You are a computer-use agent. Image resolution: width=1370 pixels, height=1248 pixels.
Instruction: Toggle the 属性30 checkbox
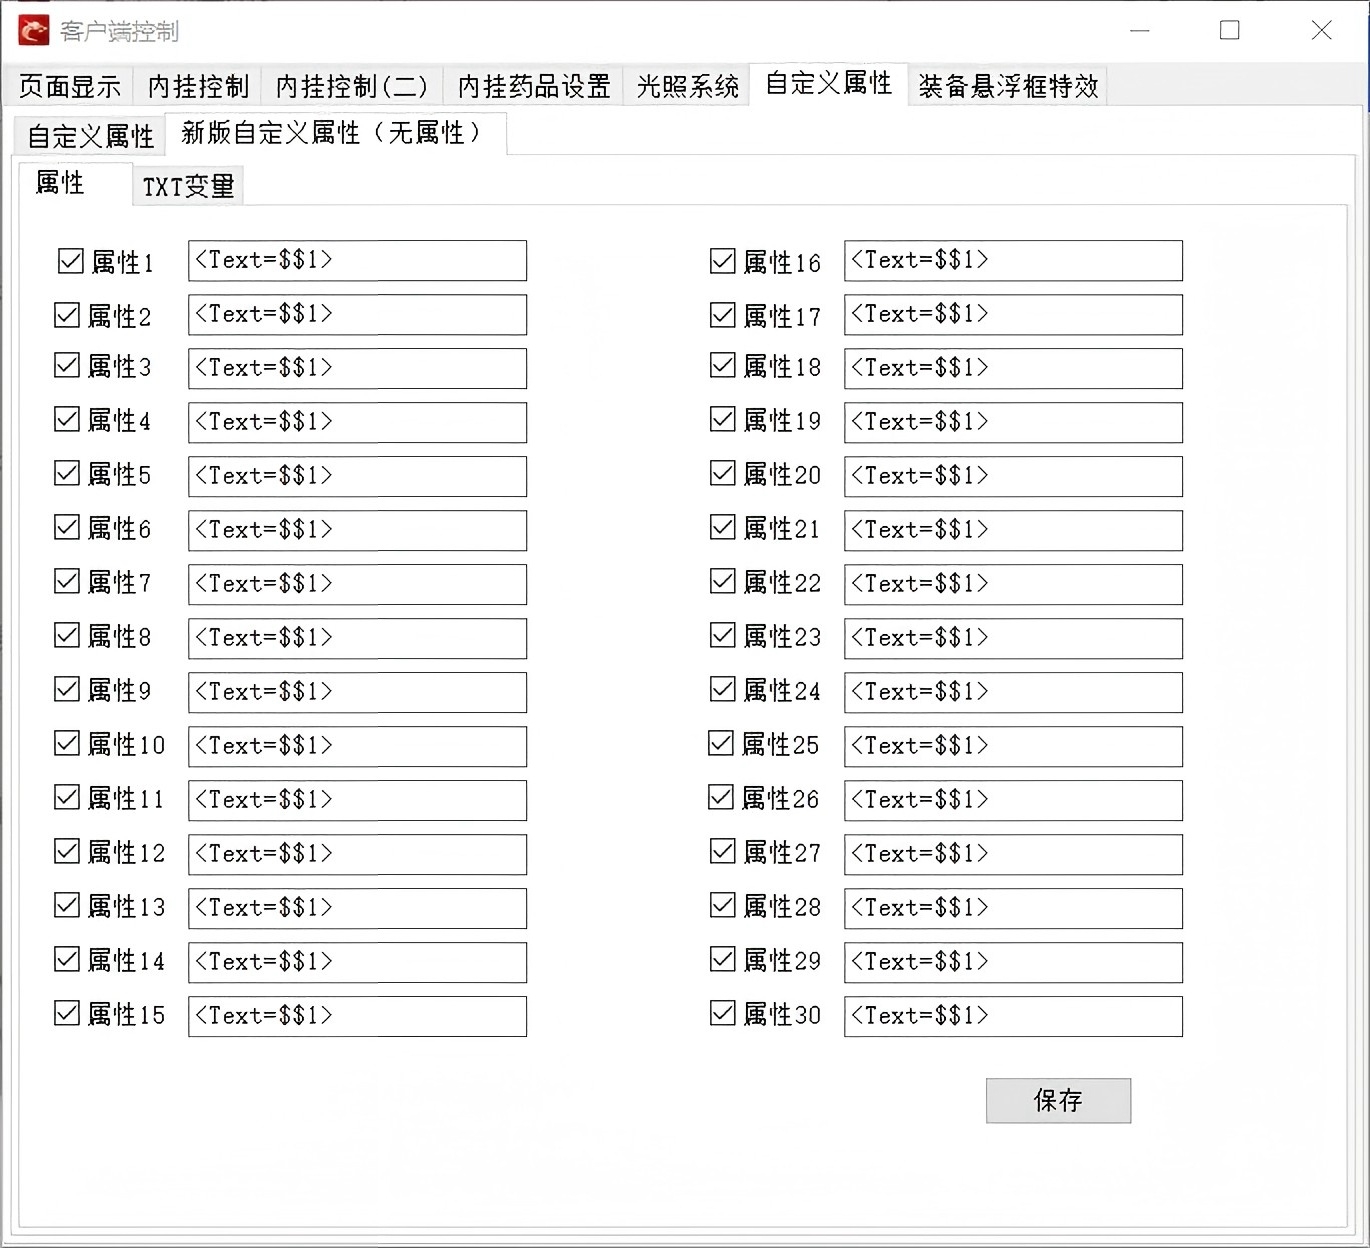tap(723, 1015)
